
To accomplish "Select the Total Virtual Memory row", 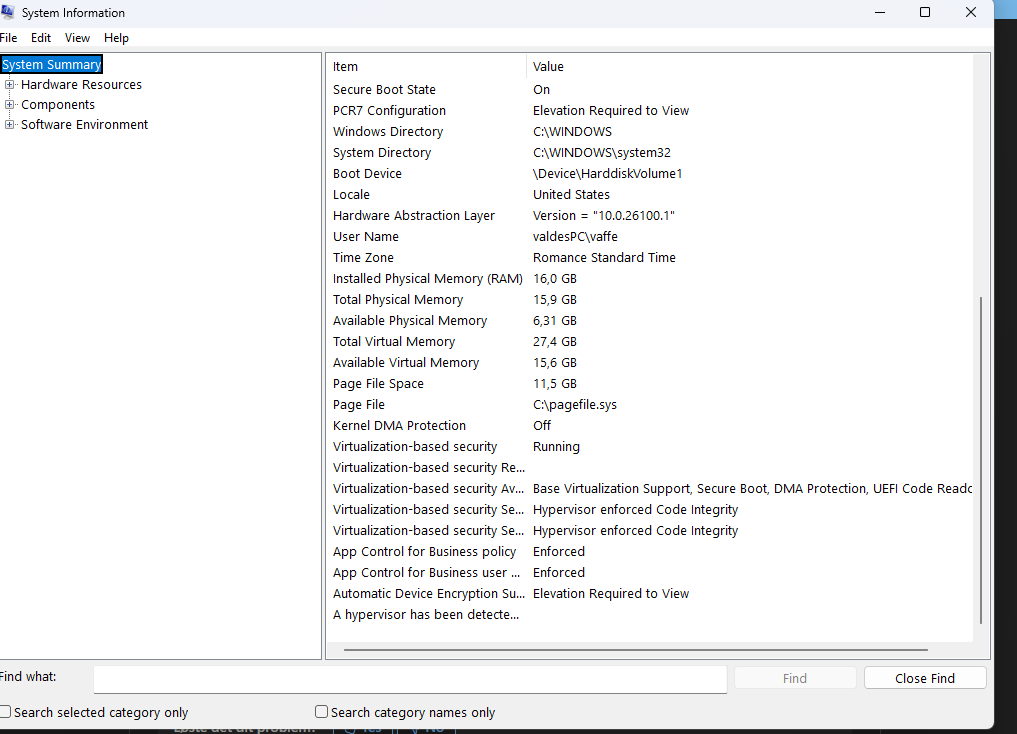I will 651,342.
